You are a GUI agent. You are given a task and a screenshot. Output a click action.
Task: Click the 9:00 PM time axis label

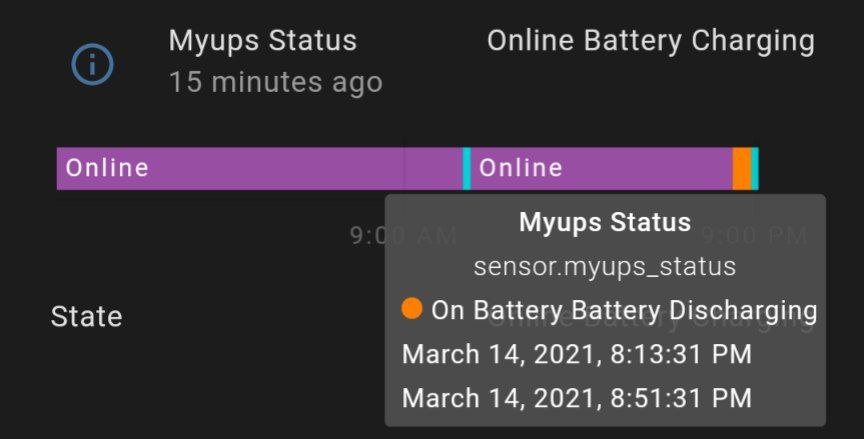[x=754, y=236]
